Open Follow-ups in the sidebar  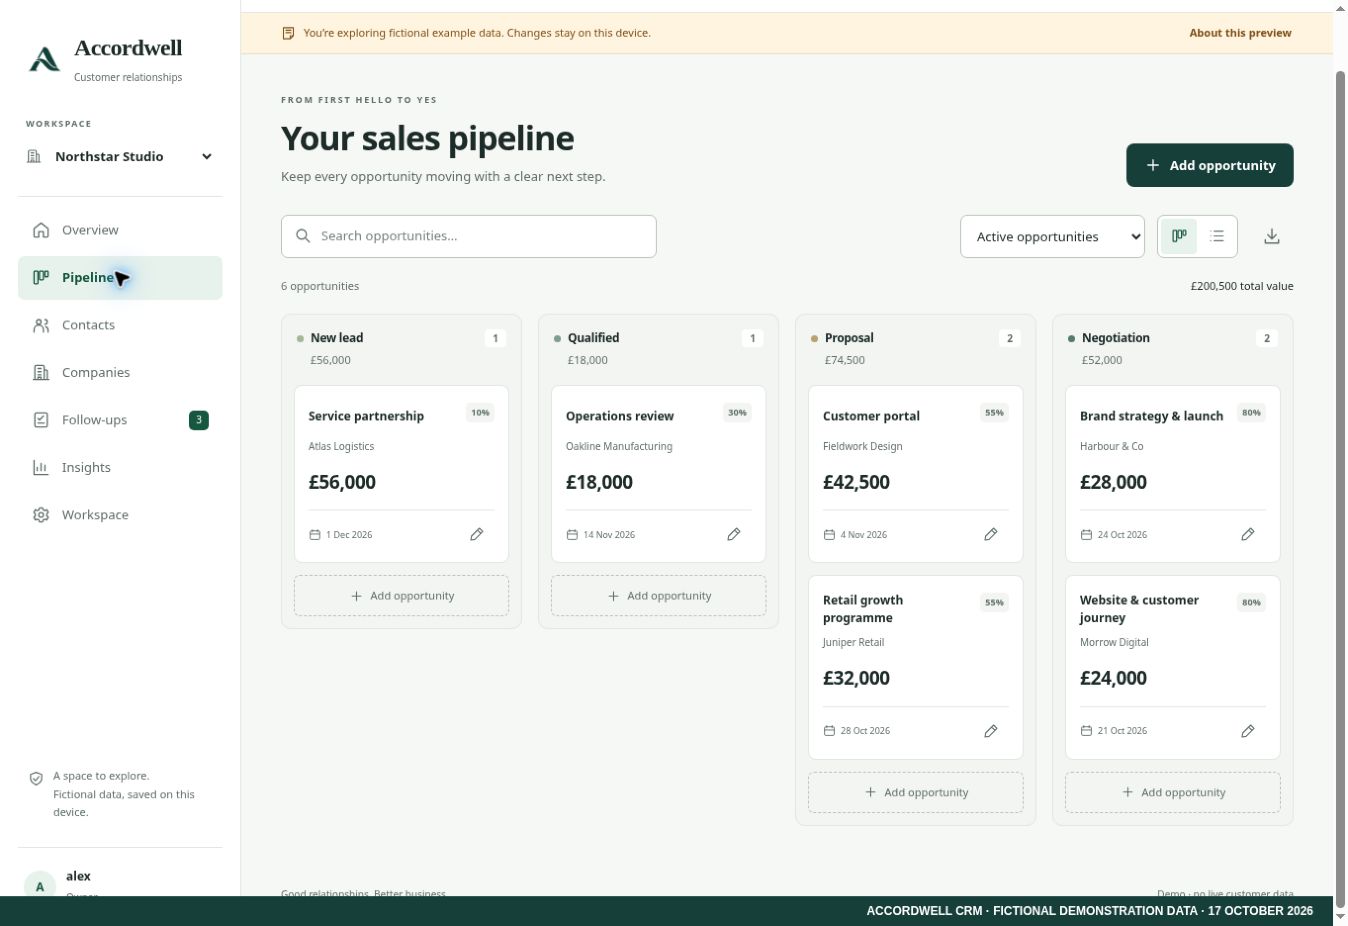coord(120,420)
